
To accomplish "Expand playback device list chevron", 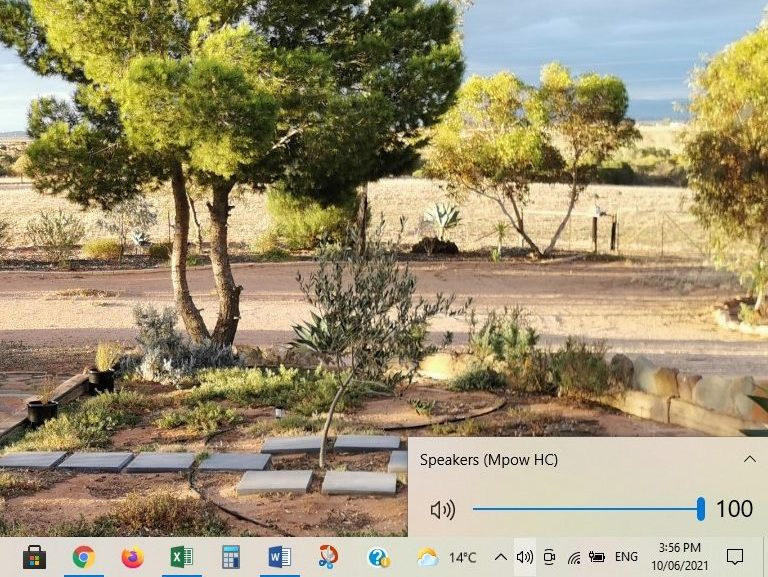I will (x=749, y=459).
